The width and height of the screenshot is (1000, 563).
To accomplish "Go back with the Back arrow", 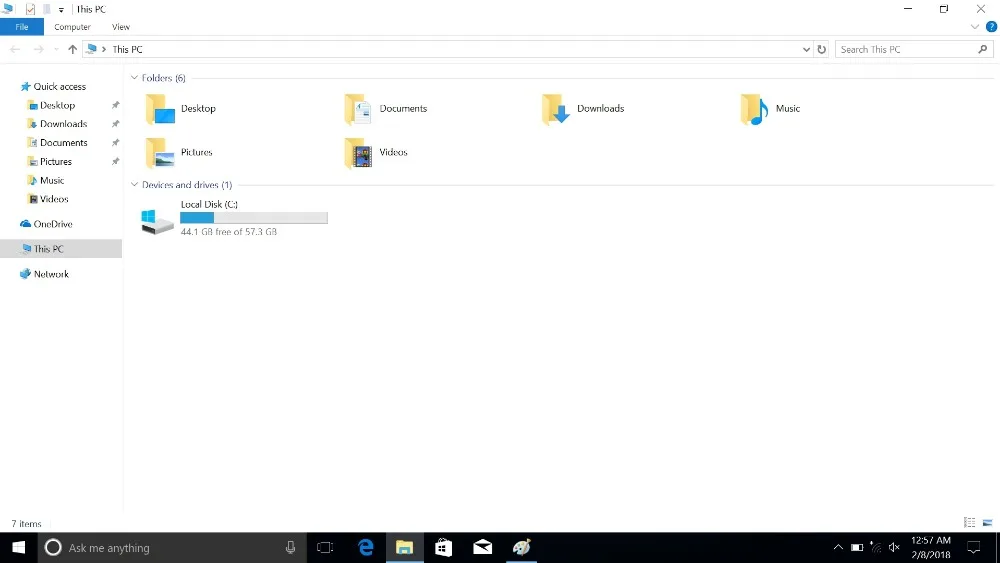I will 15,49.
